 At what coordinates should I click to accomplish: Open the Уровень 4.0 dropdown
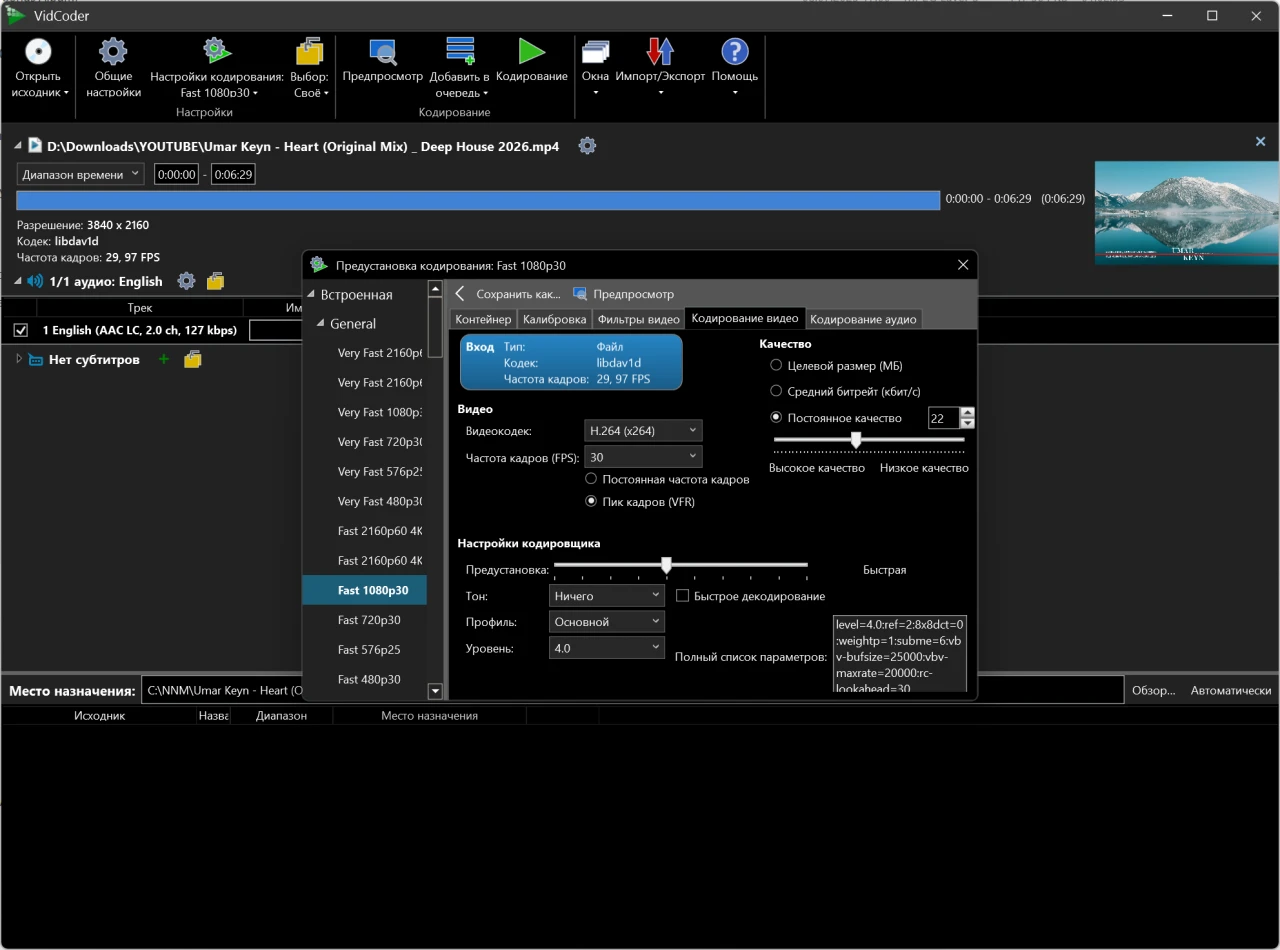pyautogui.click(x=607, y=648)
